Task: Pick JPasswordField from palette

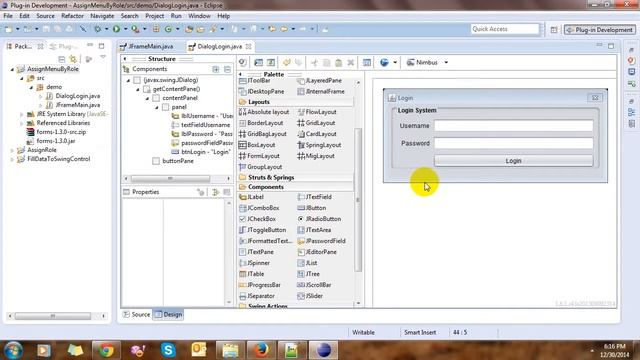Action: pos(322,241)
